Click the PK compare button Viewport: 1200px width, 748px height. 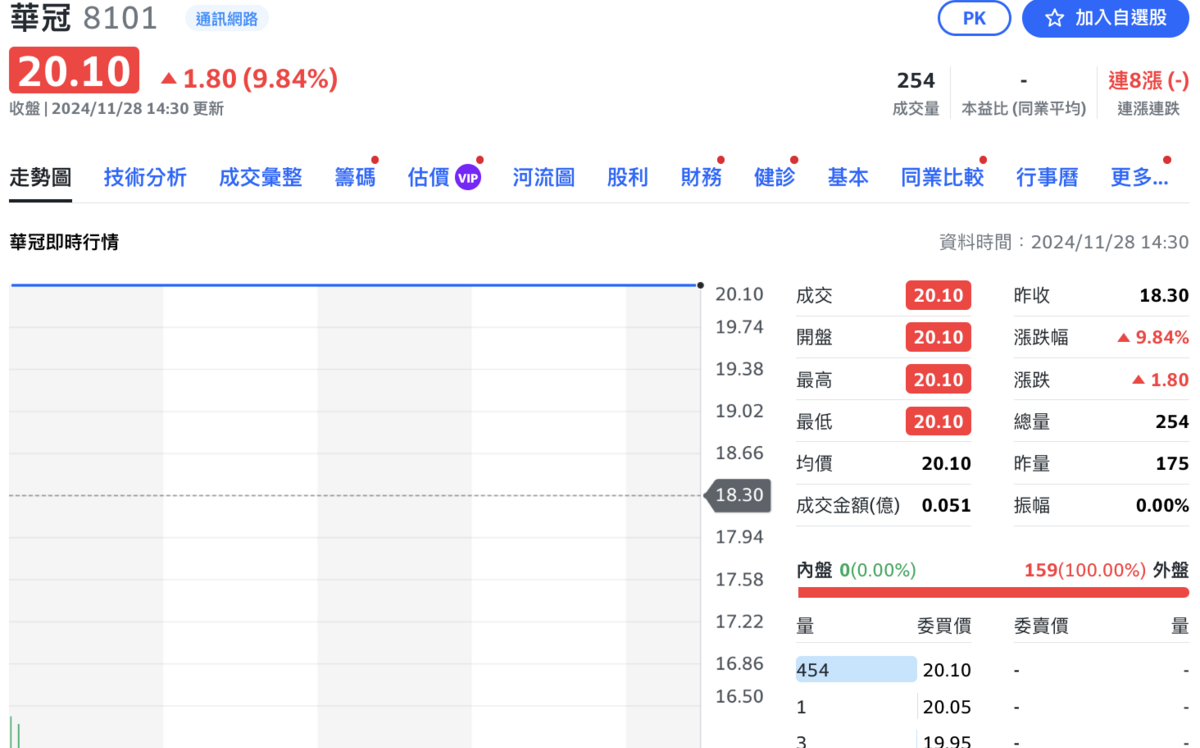coord(974,18)
